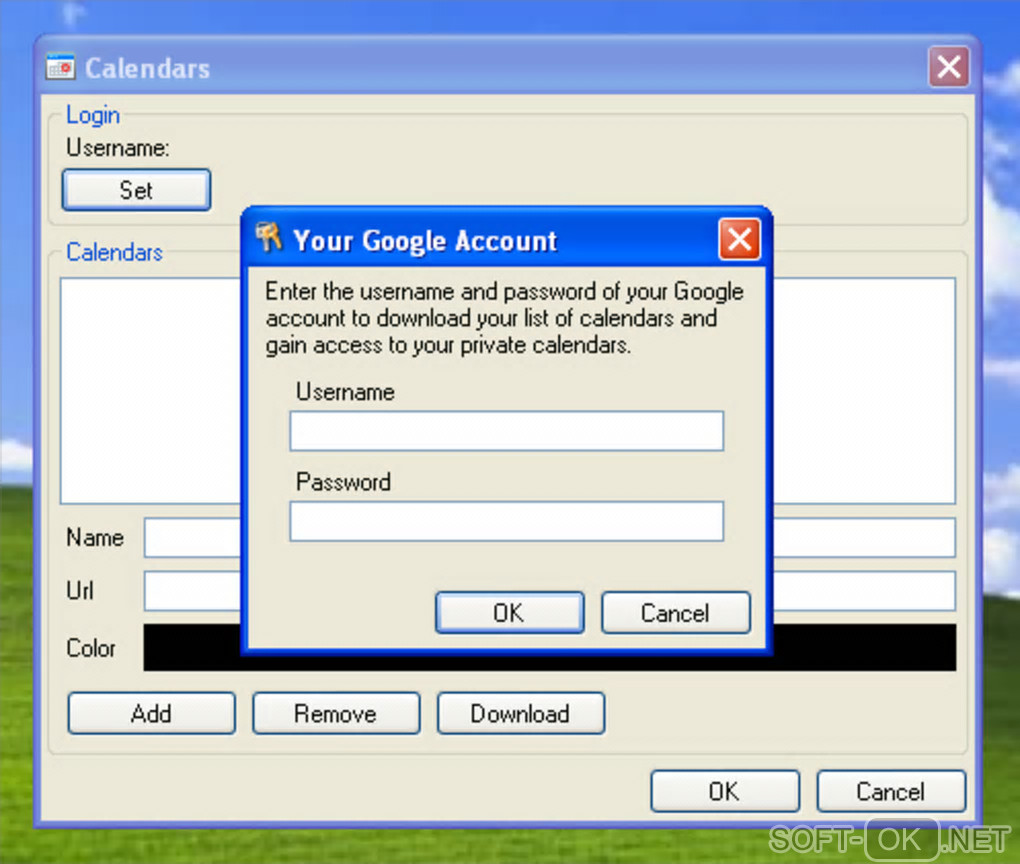Click the 'Login' group heading
This screenshot has height=864, width=1020.
[x=93, y=115]
